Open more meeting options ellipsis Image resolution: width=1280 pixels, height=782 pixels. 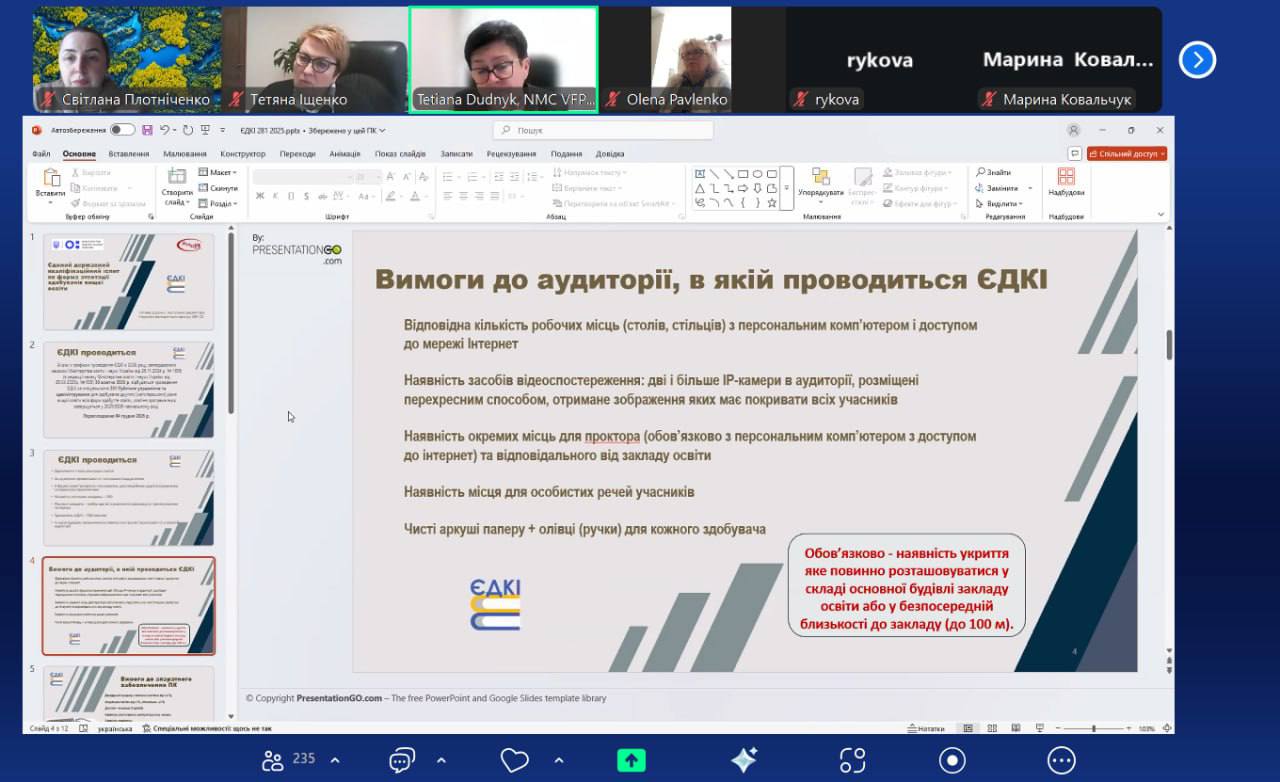[1061, 760]
